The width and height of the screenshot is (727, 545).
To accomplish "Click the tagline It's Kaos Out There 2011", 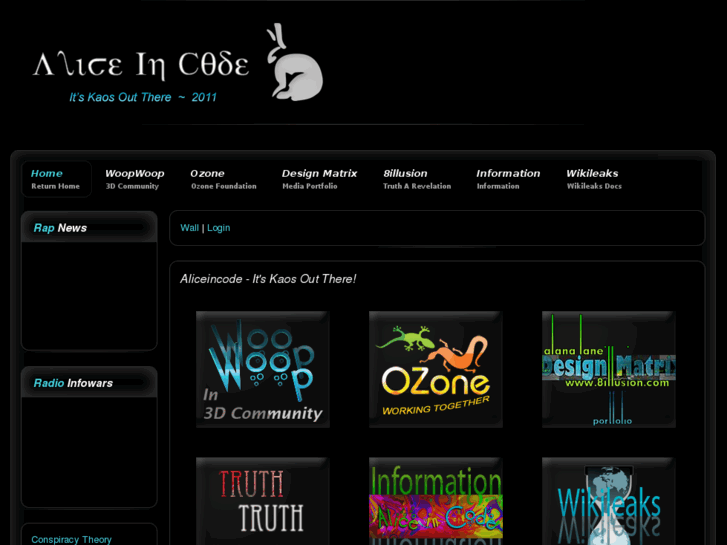I will (143, 97).
